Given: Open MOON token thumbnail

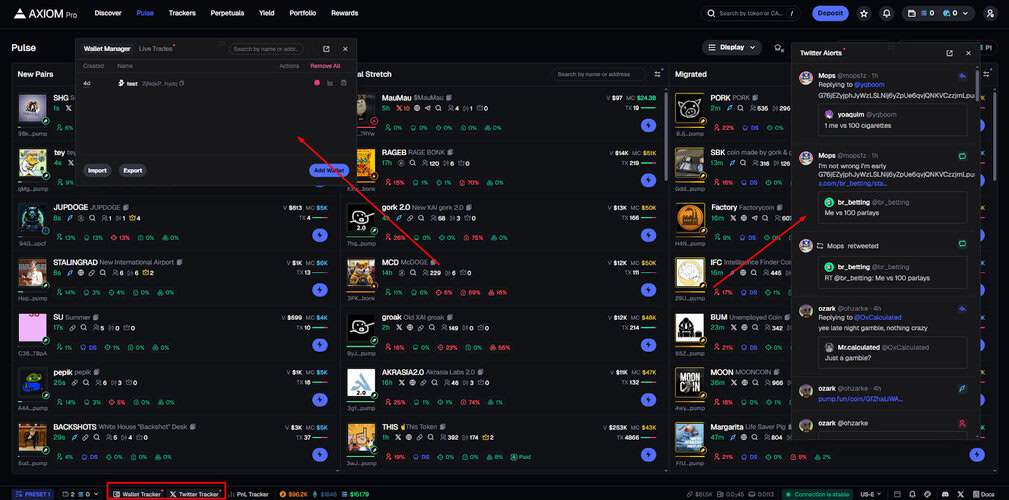Looking at the screenshot, I should tap(689, 382).
